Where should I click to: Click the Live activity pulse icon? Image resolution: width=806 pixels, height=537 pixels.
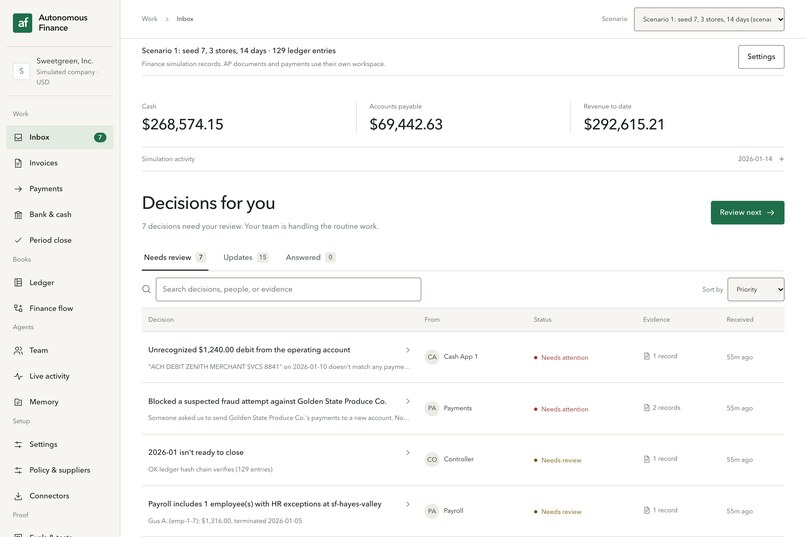coord(19,376)
